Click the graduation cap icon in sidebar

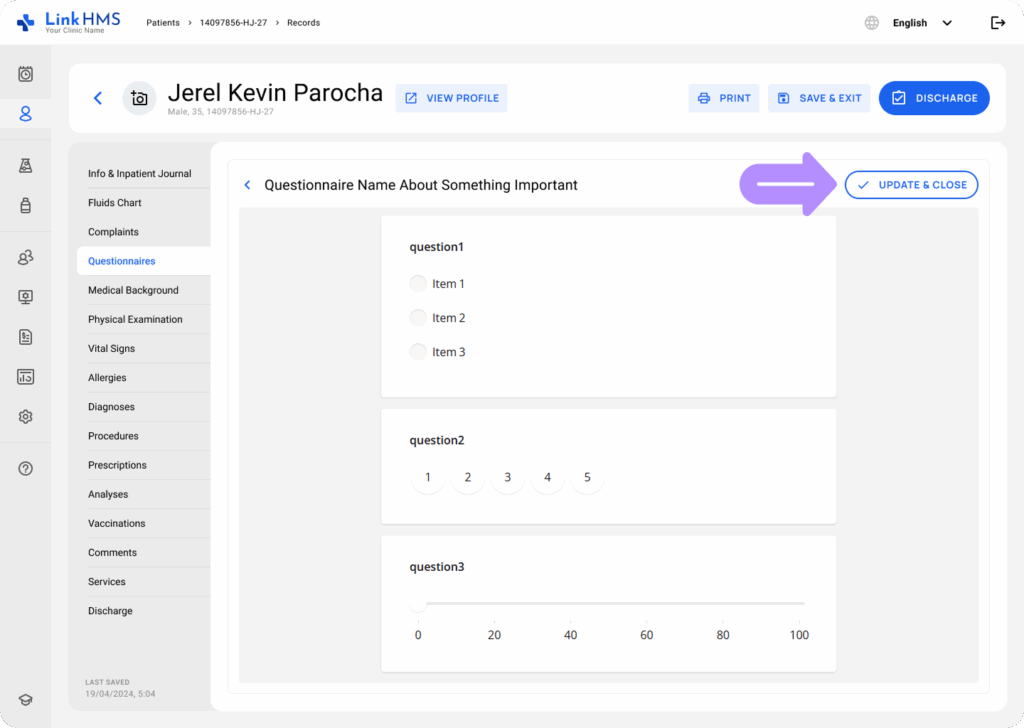click(26, 700)
